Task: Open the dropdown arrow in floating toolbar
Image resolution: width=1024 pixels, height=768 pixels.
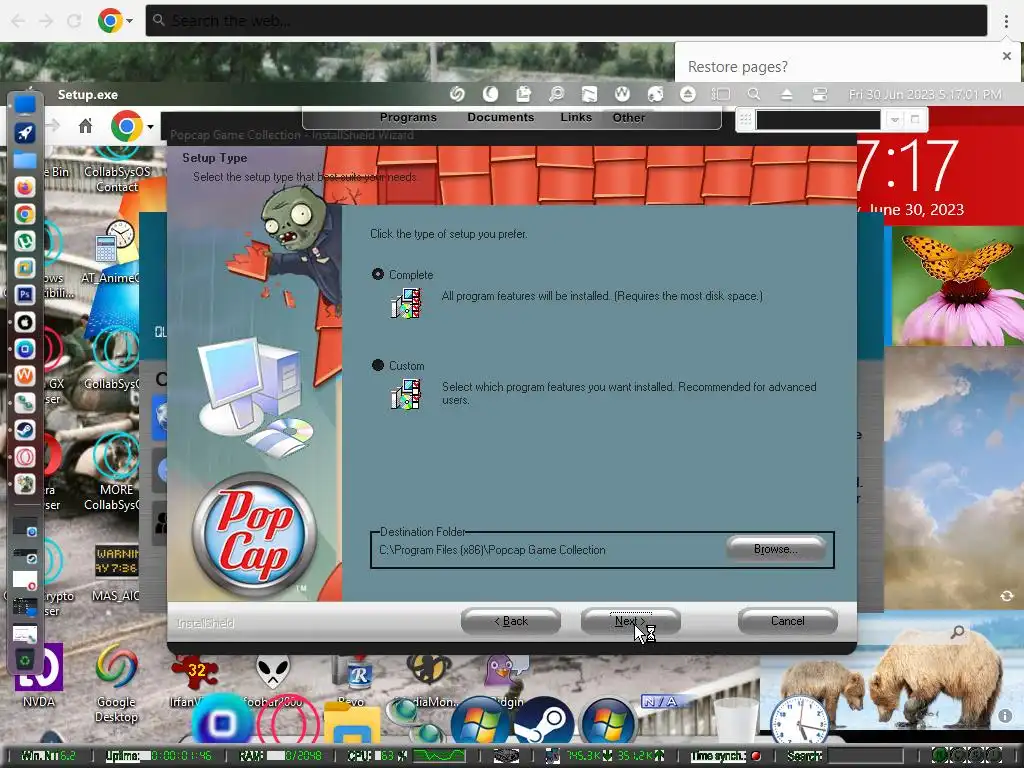Action: point(895,120)
